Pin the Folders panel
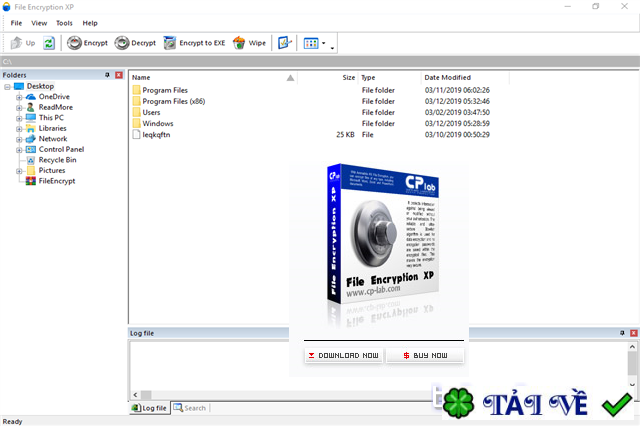This screenshot has width=640, height=426. click(107, 75)
